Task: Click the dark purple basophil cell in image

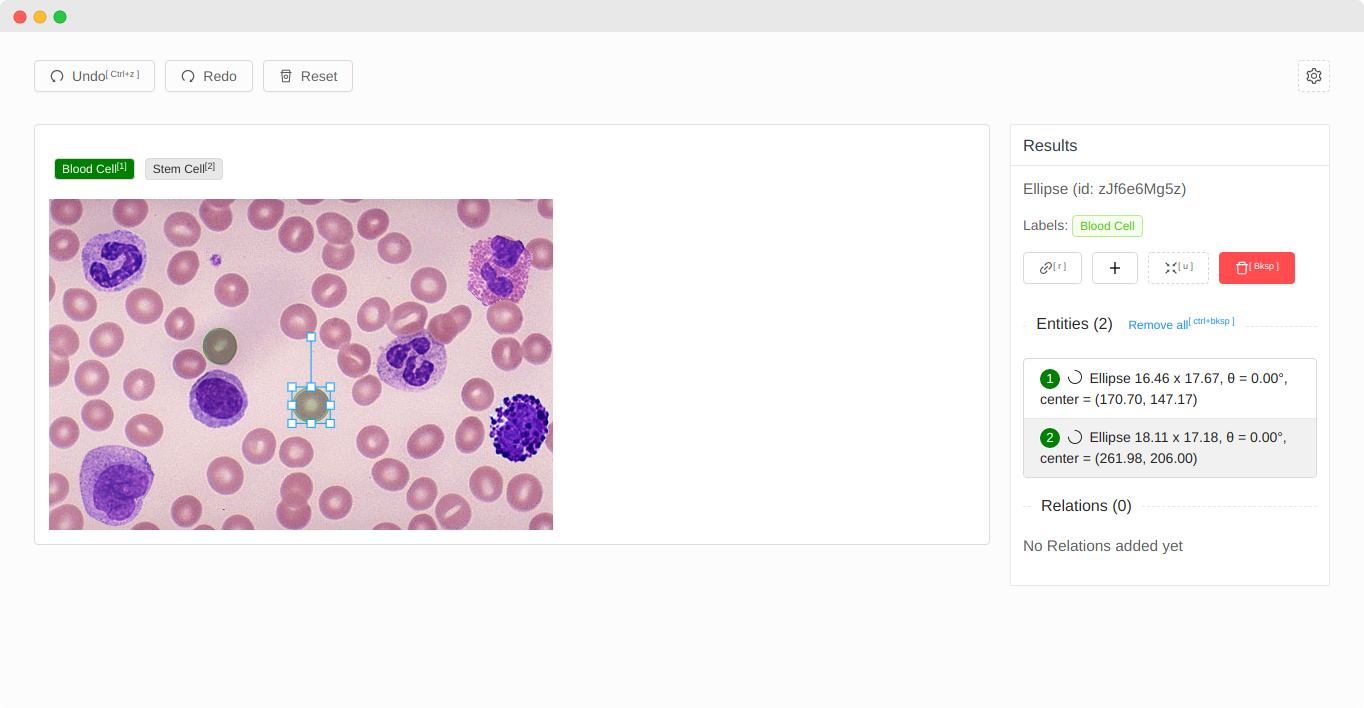Action: coord(519,428)
